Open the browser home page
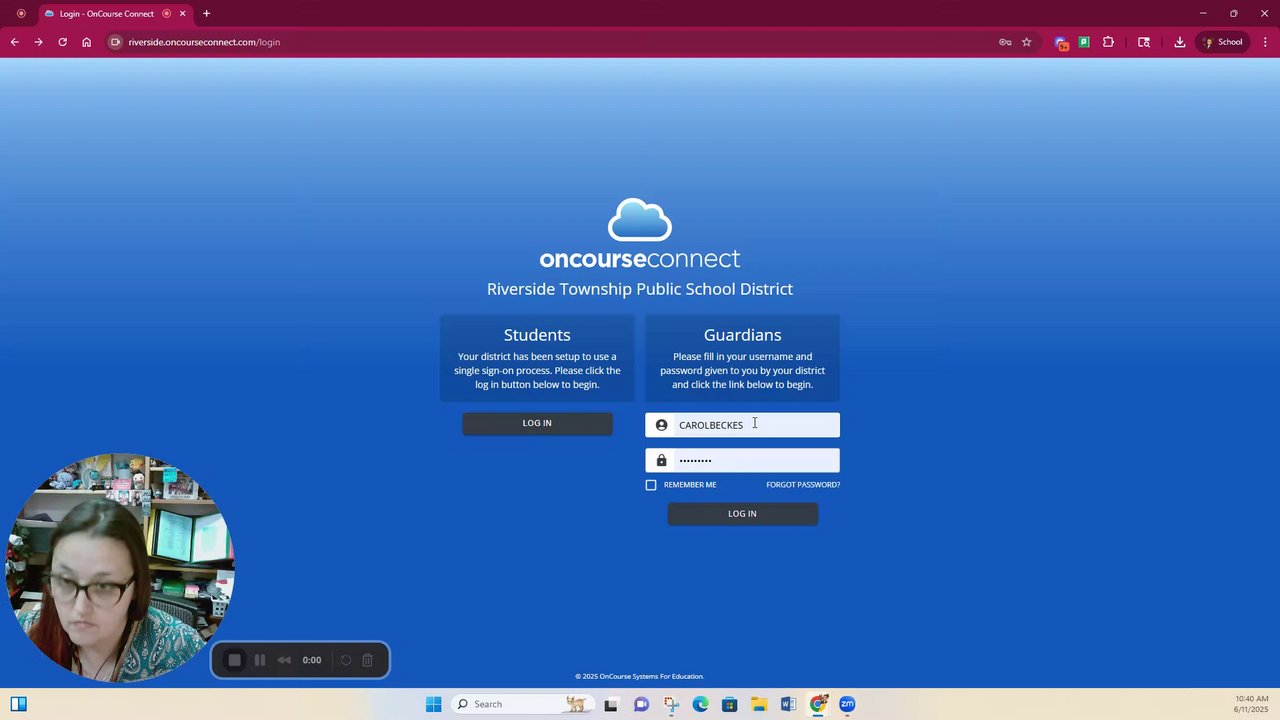The height and width of the screenshot is (720, 1280). tap(86, 42)
